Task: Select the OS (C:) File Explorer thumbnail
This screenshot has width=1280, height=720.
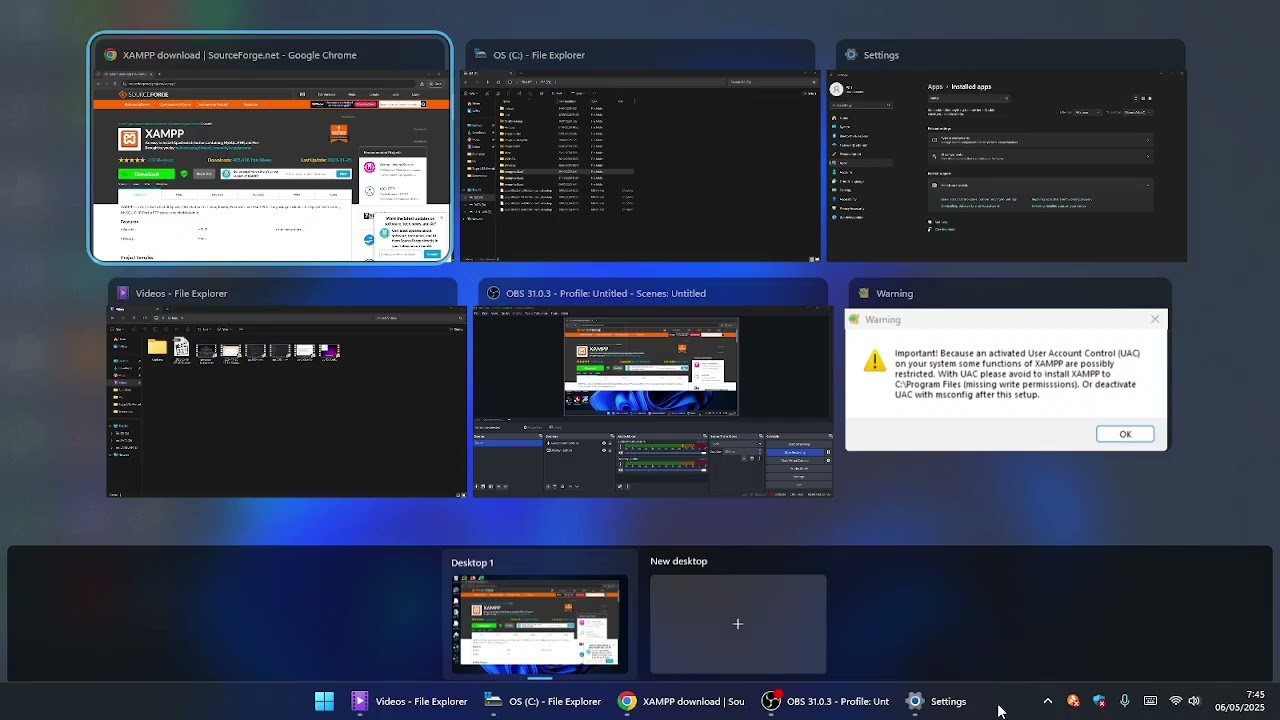Action: click(639, 166)
